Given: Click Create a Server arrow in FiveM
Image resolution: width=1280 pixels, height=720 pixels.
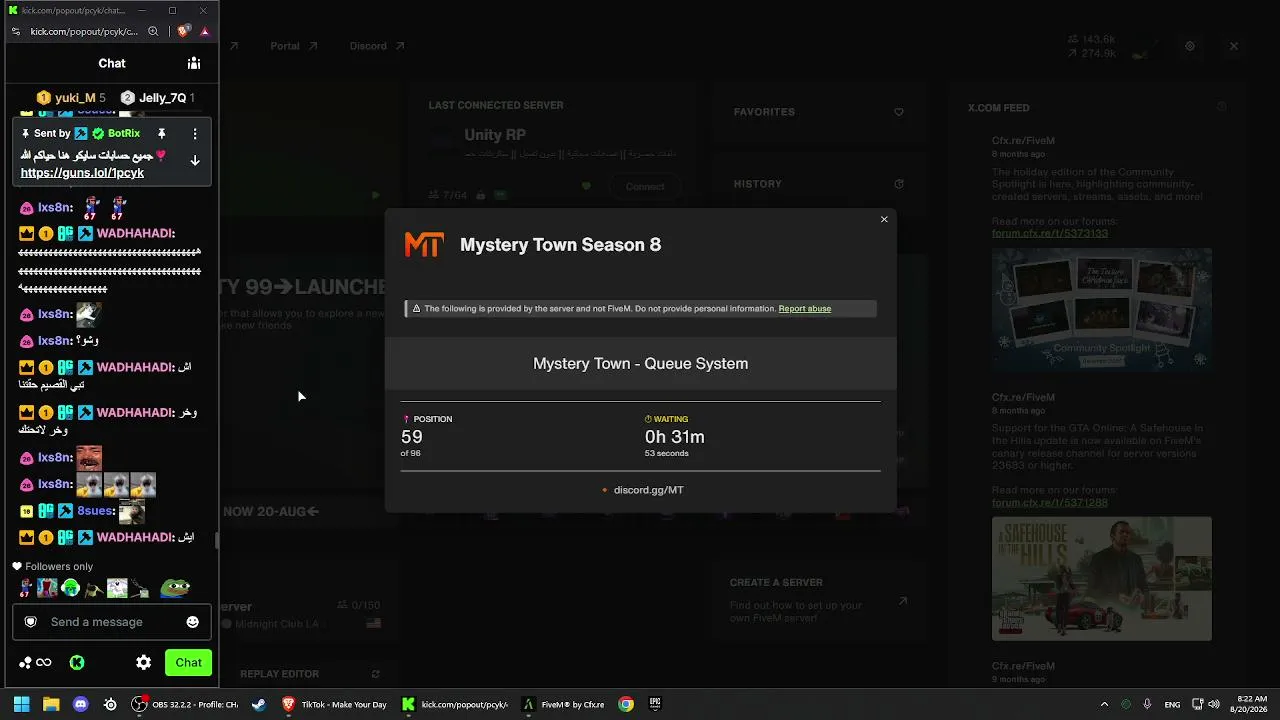Looking at the screenshot, I should click(903, 601).
